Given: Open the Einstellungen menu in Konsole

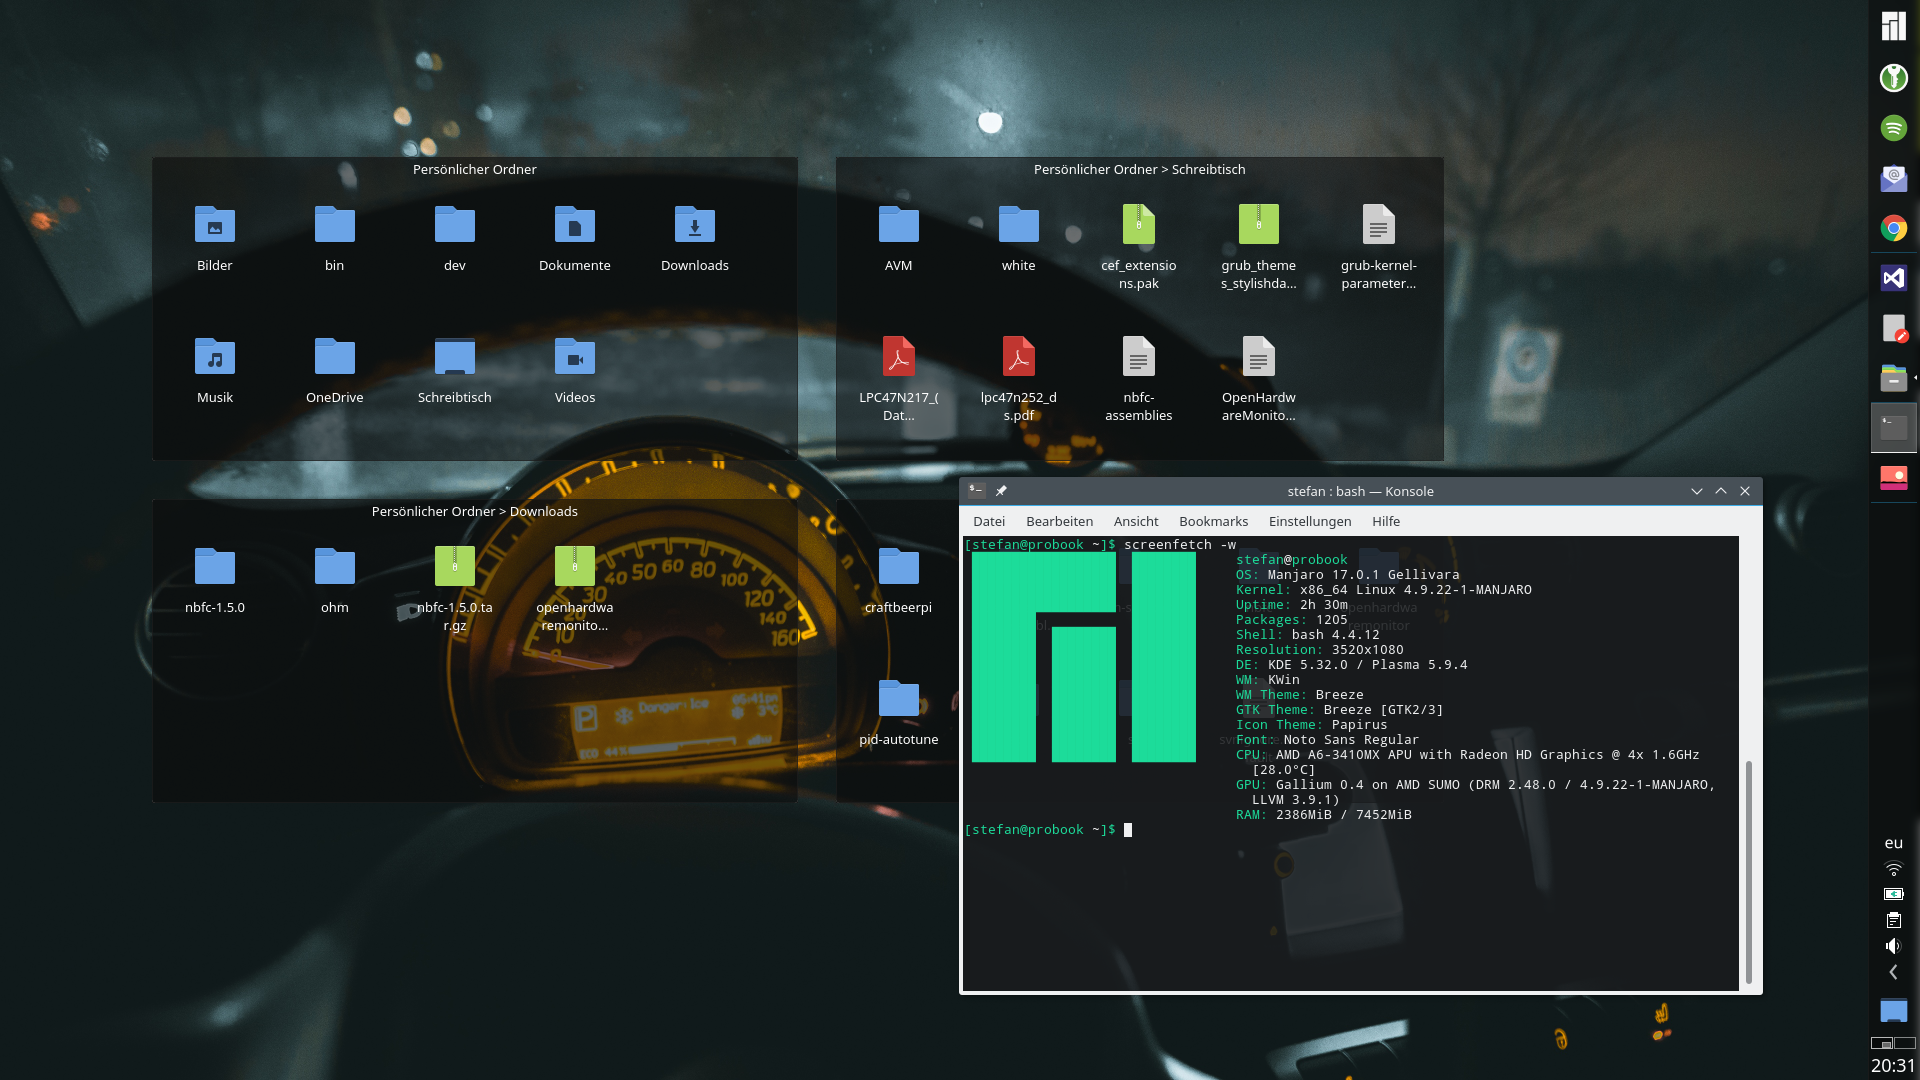Looking at the screenshot, I should (1309, 521).
